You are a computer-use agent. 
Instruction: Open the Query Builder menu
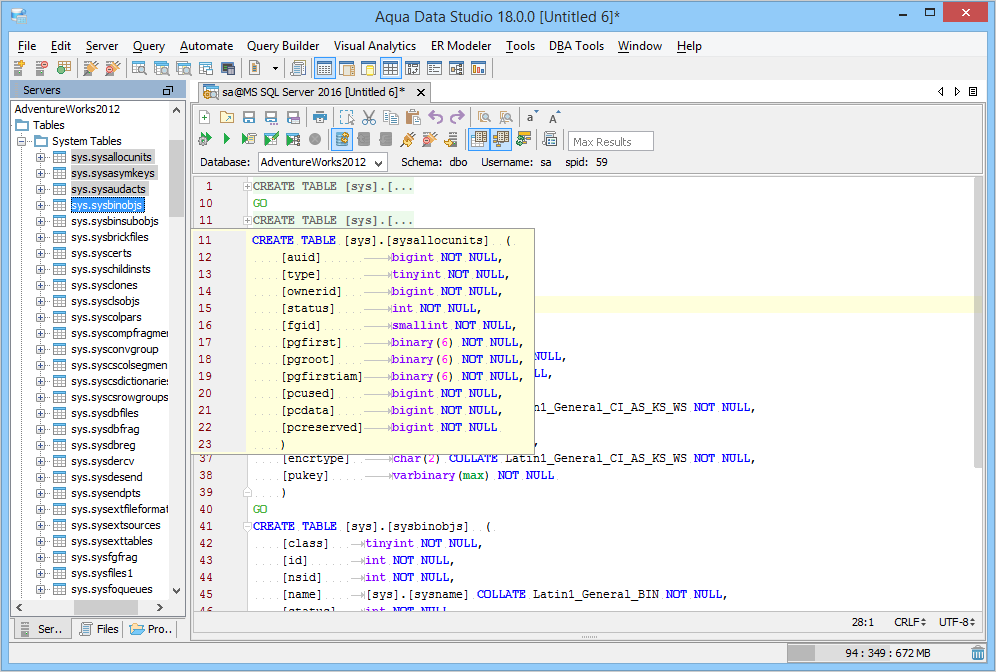tap(283, 46)
